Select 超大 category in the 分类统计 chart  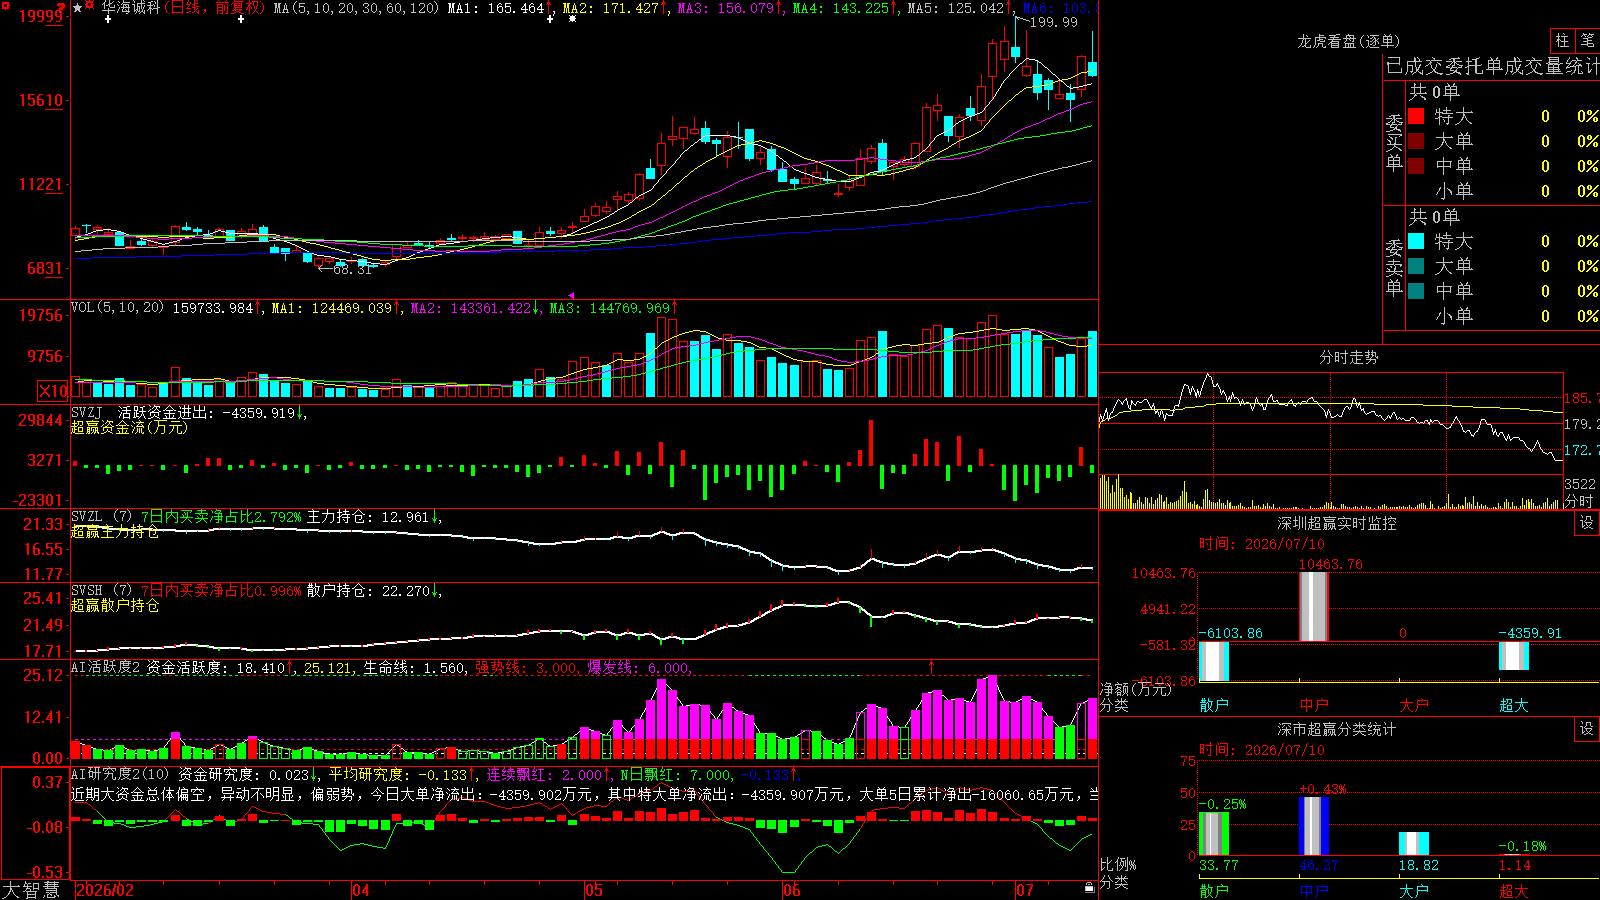(1514, 890)
